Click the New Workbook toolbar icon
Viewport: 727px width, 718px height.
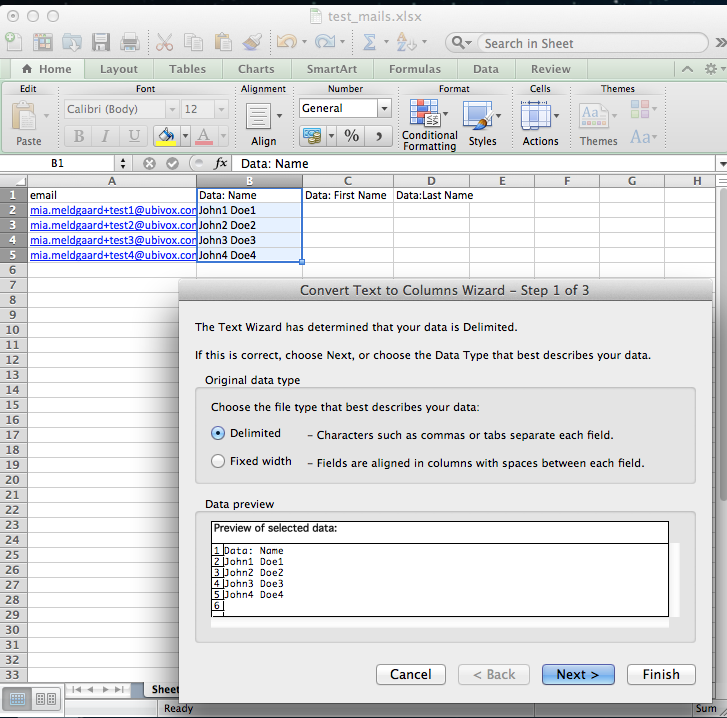point(13,42)
